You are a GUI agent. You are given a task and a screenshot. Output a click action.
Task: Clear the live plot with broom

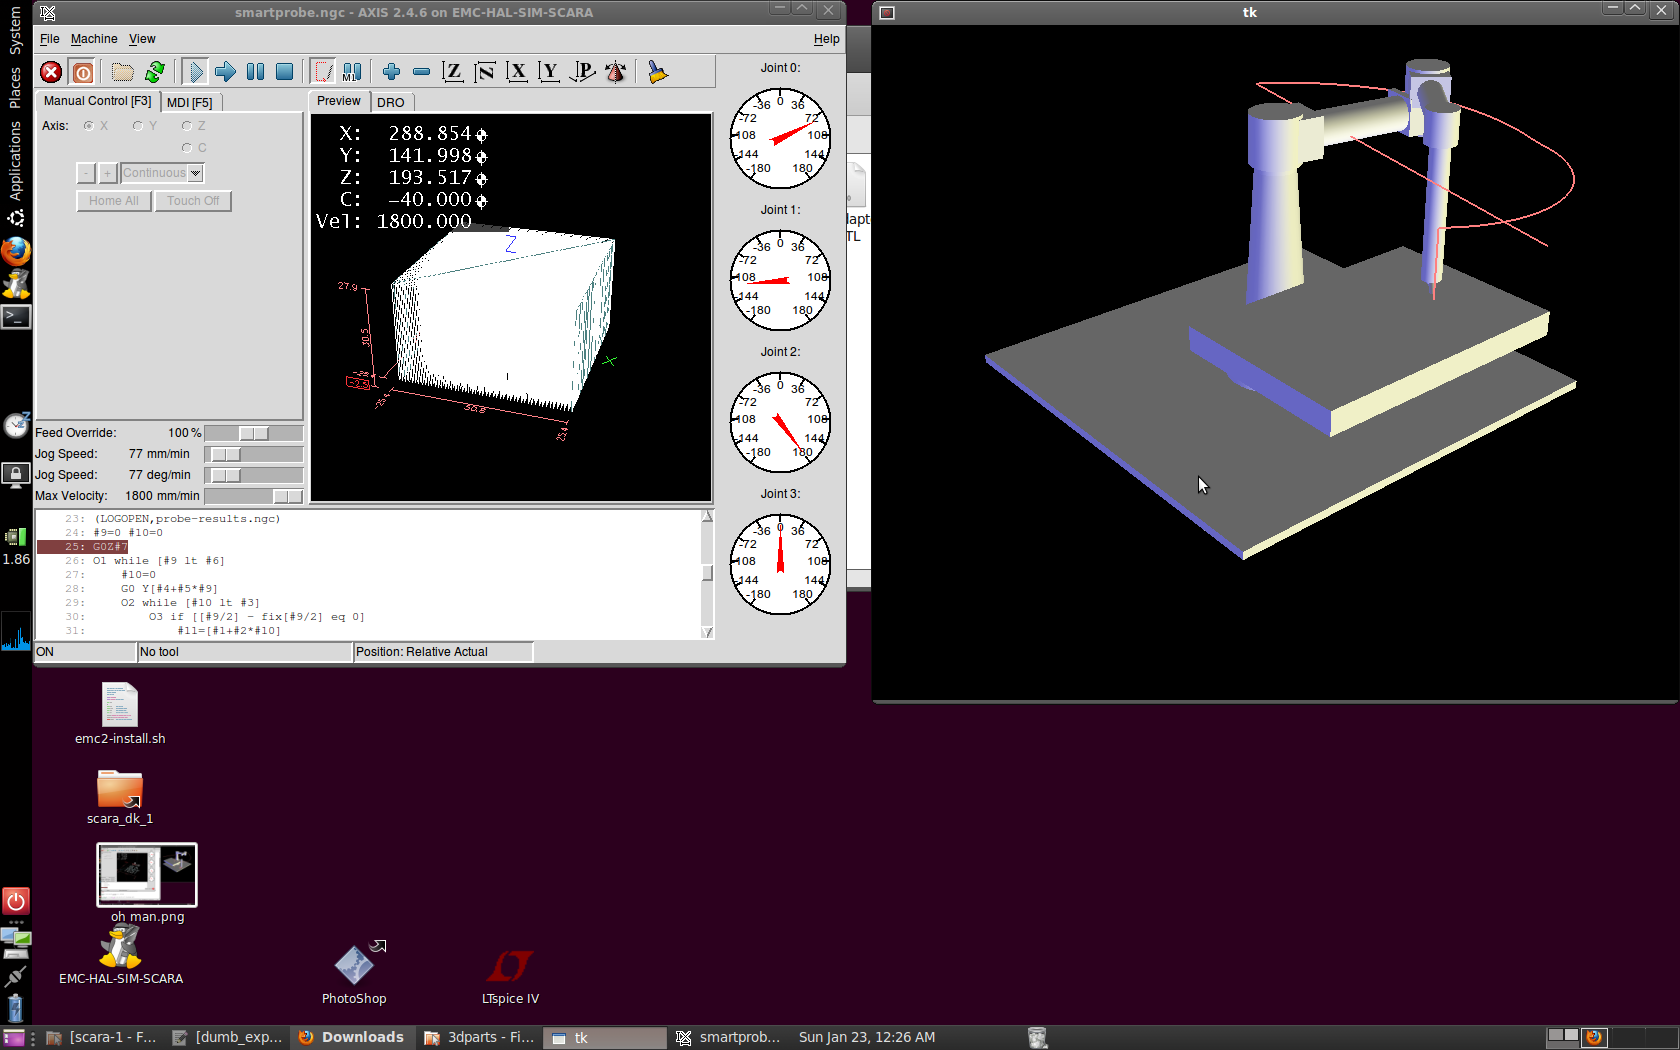(x=657, y=72)
